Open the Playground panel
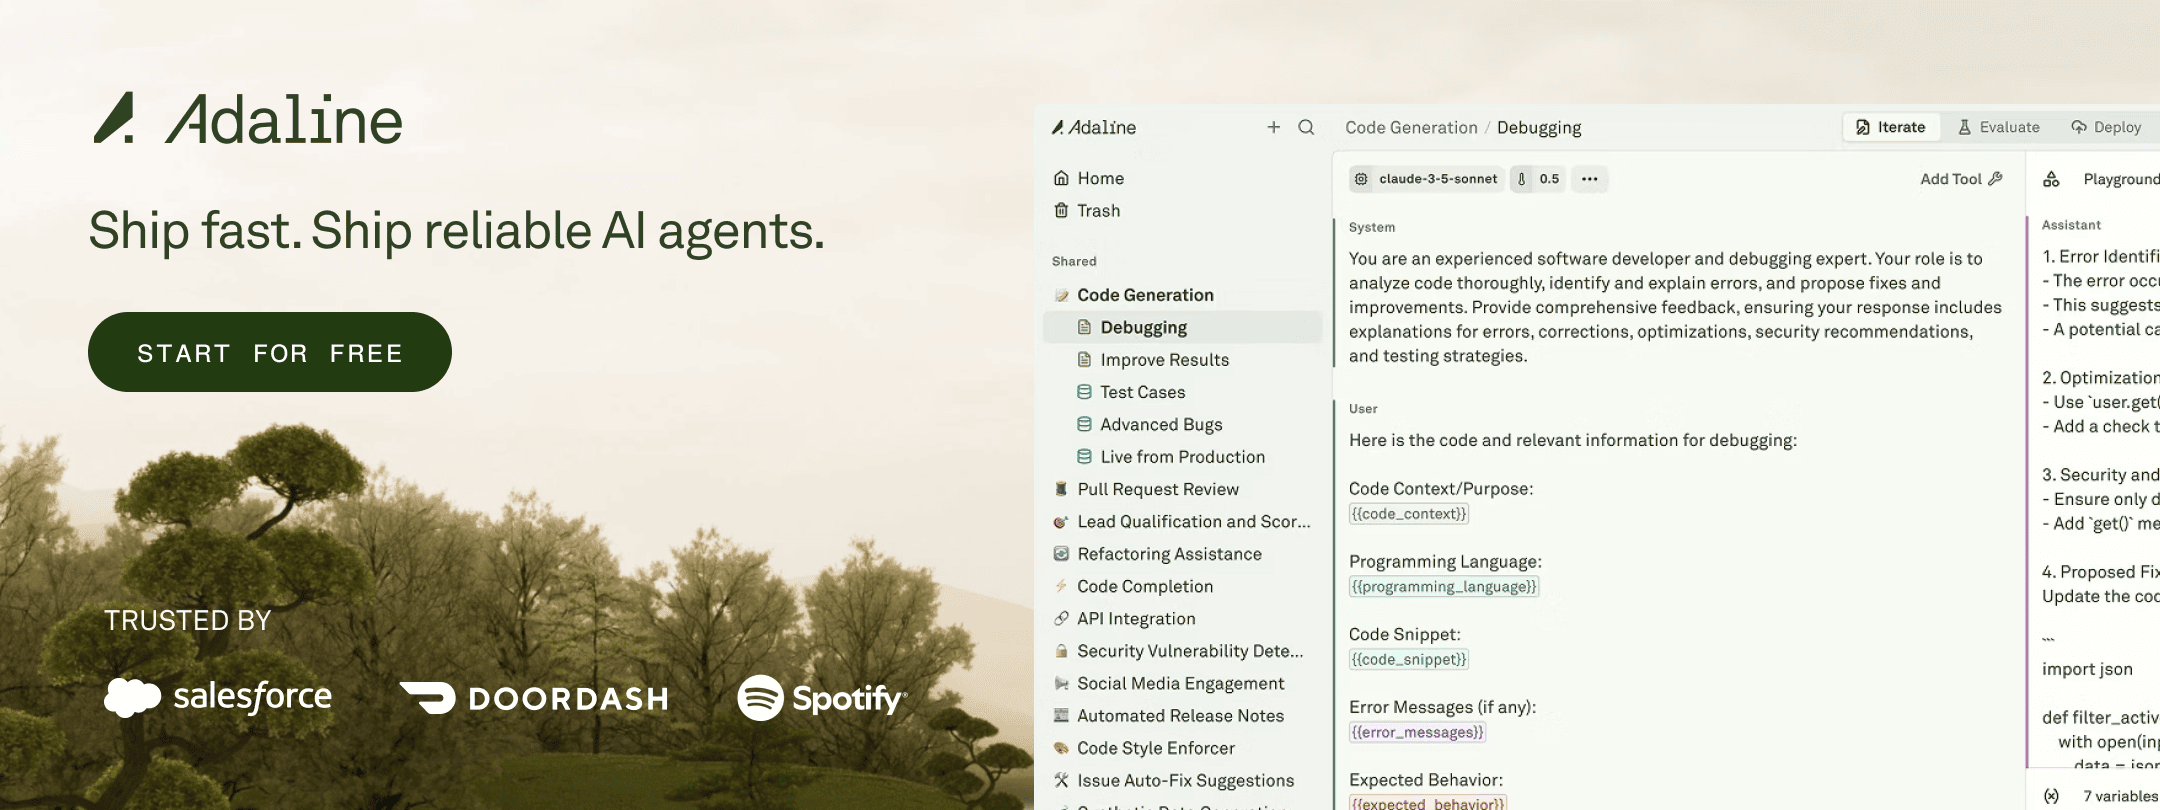This screenshot has height=810, width=2160. coord(2120,179)
